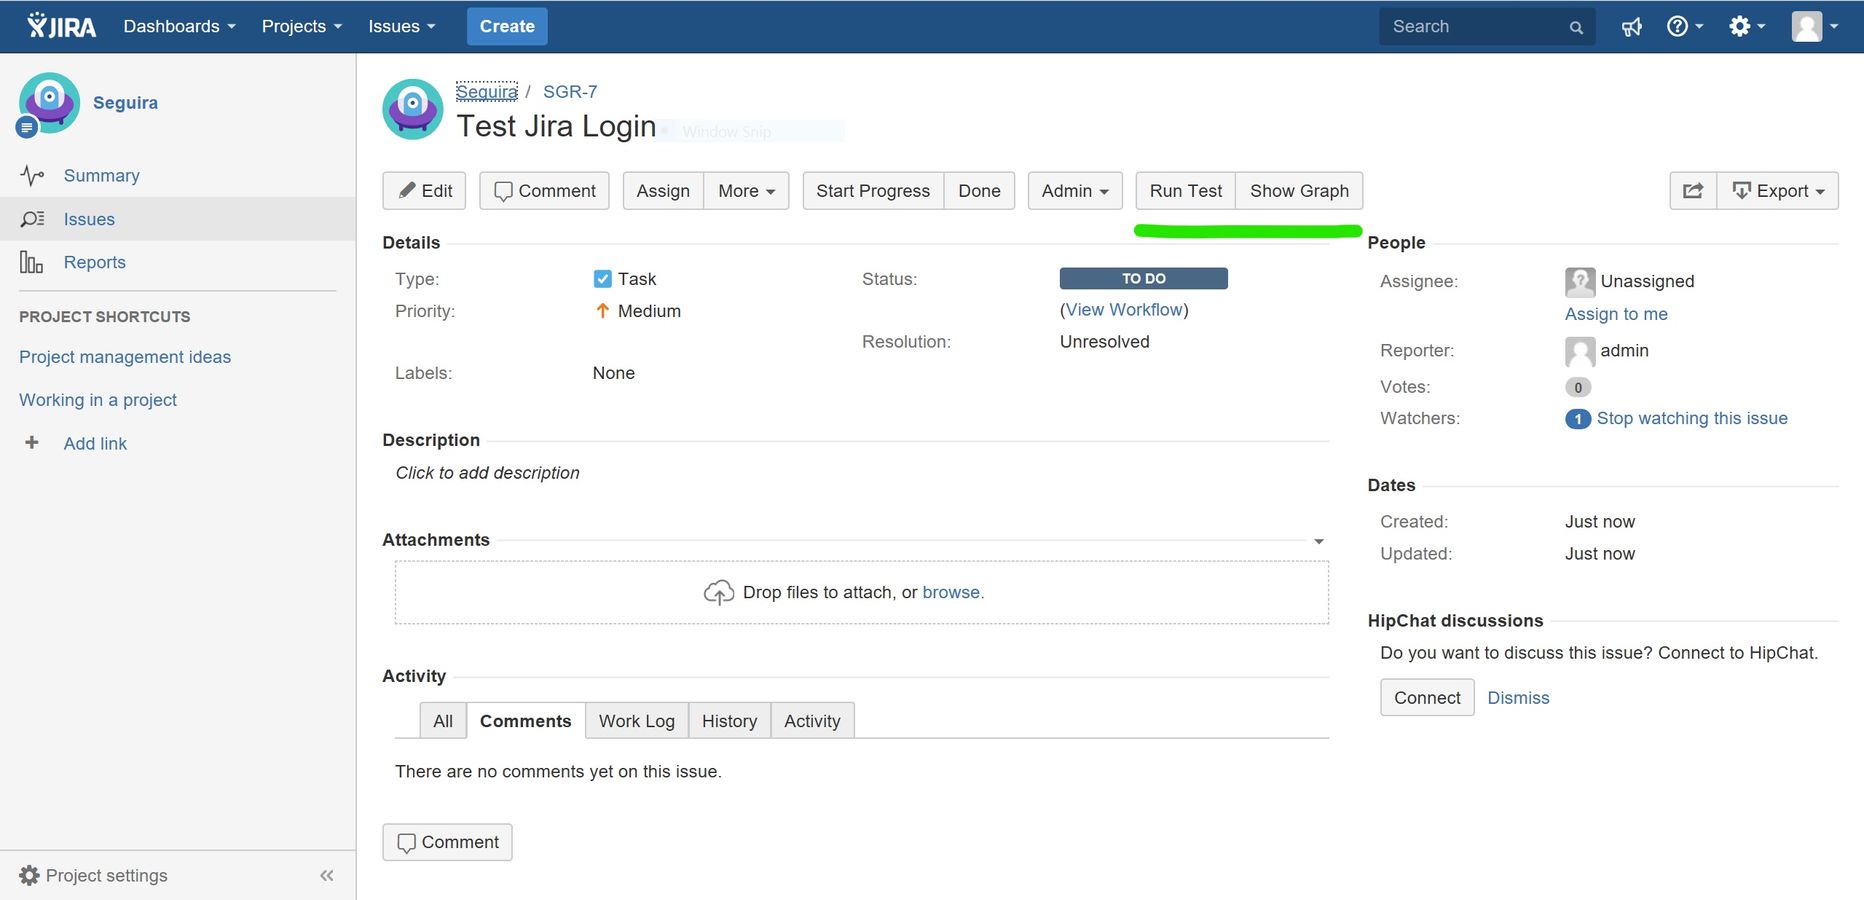Click the Summary pulse icon in sidebar
This screenshot has width=1864, height=900.
tap(32, 176)
